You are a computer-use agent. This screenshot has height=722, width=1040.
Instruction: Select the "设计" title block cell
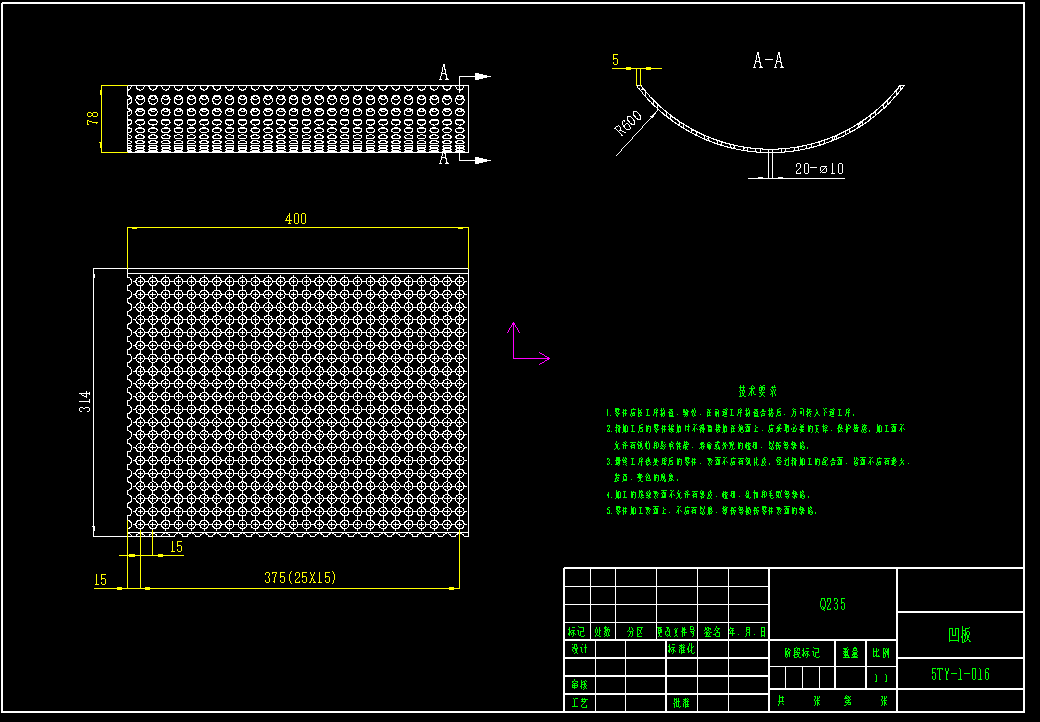579,649
